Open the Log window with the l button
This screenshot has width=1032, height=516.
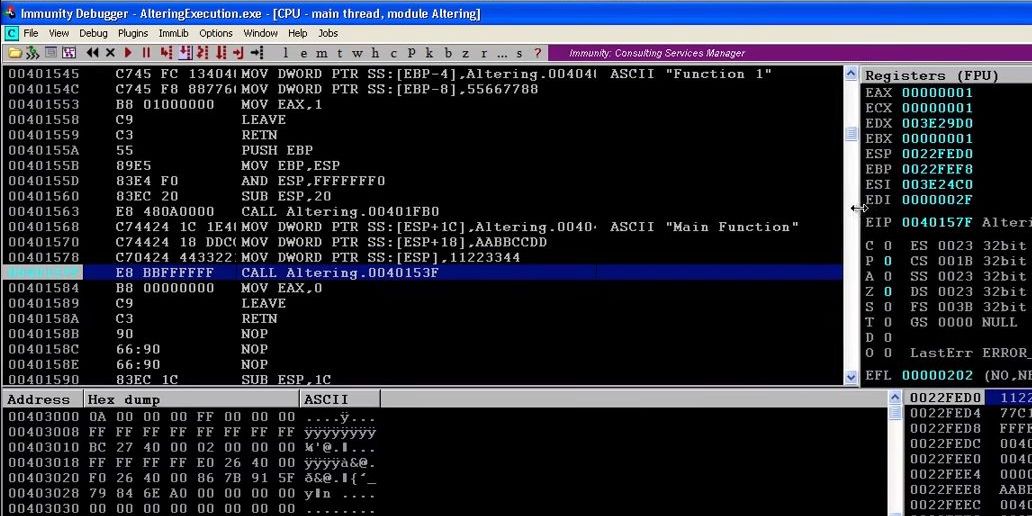click(x=286, y=53)
